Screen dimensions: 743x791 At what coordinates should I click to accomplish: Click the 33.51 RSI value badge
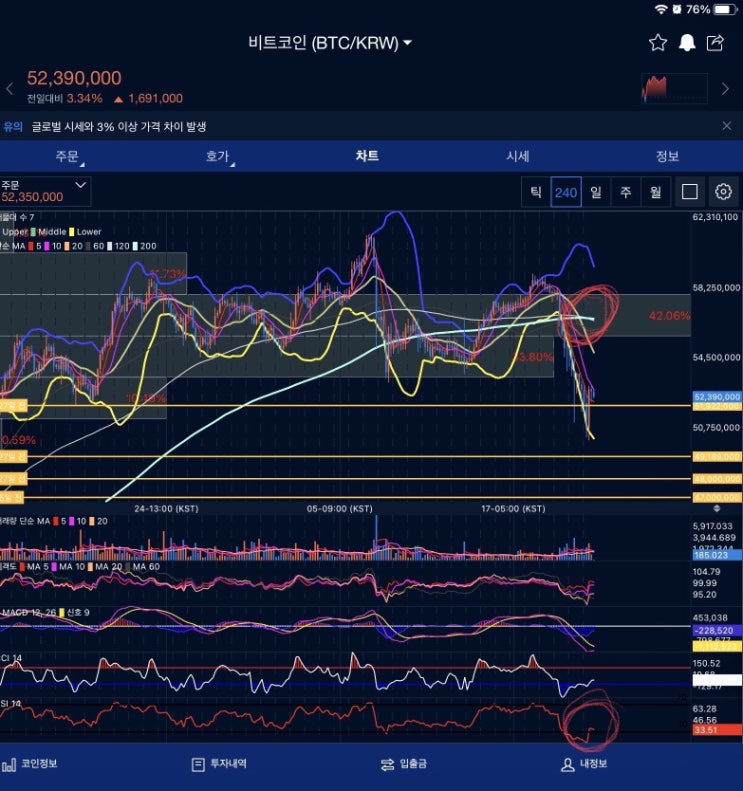pyautogui.click(x=717, y=730)
